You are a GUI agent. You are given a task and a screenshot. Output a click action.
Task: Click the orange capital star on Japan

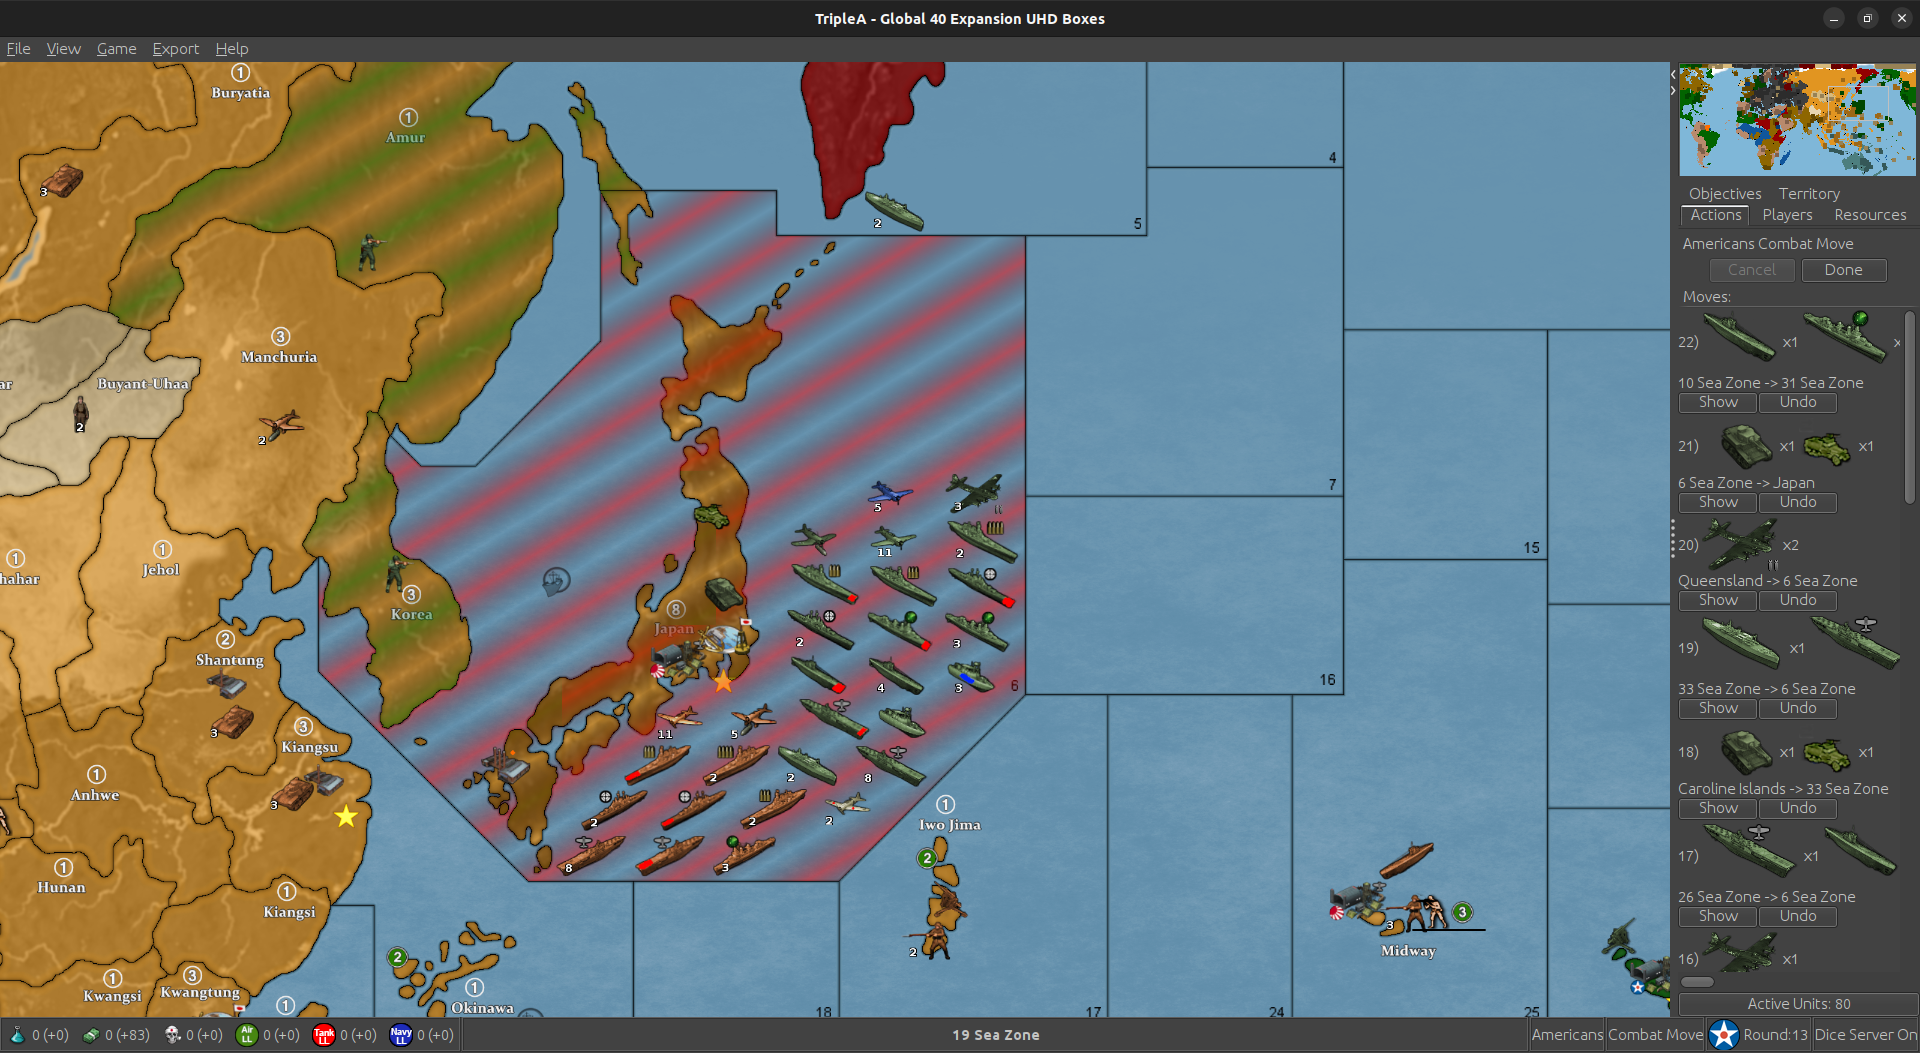coord(723,683)
